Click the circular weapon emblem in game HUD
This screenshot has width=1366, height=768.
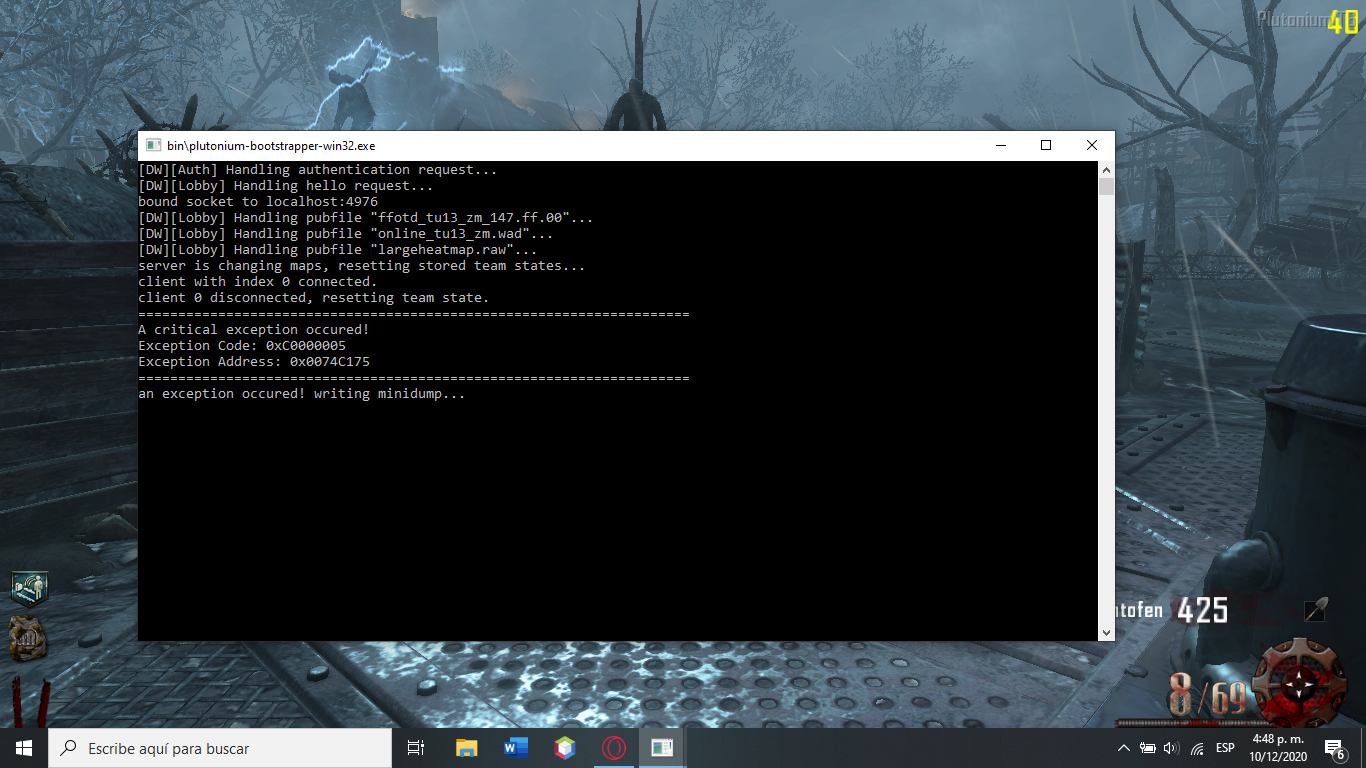coord(1300,684)
